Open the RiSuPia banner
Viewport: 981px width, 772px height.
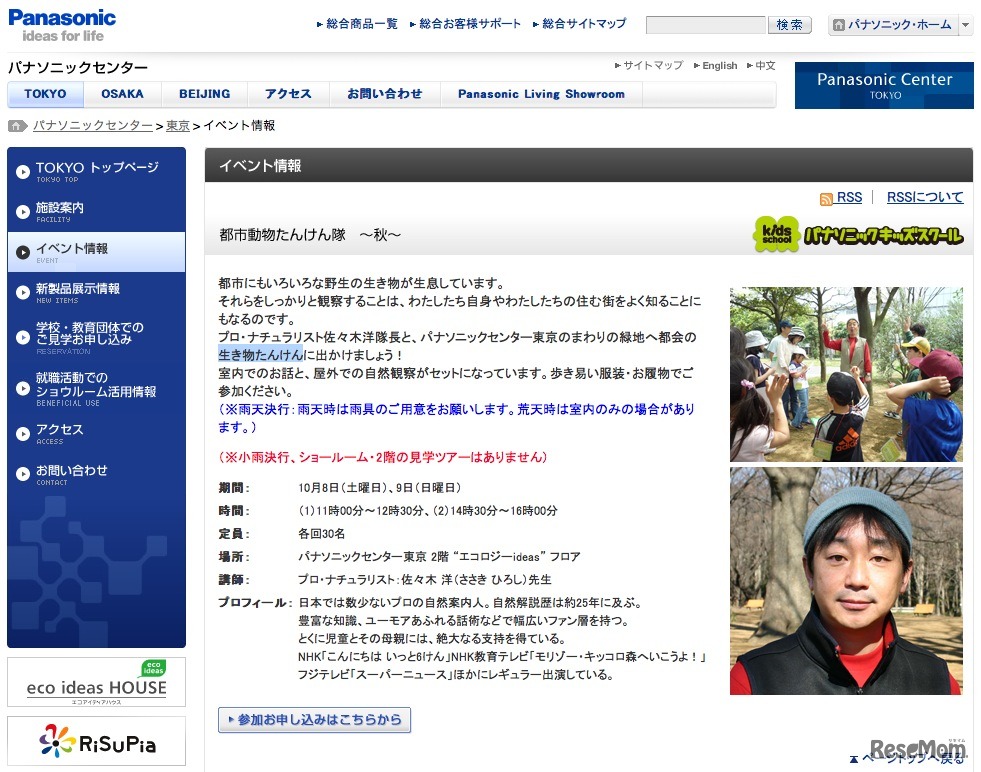point(96,741)
